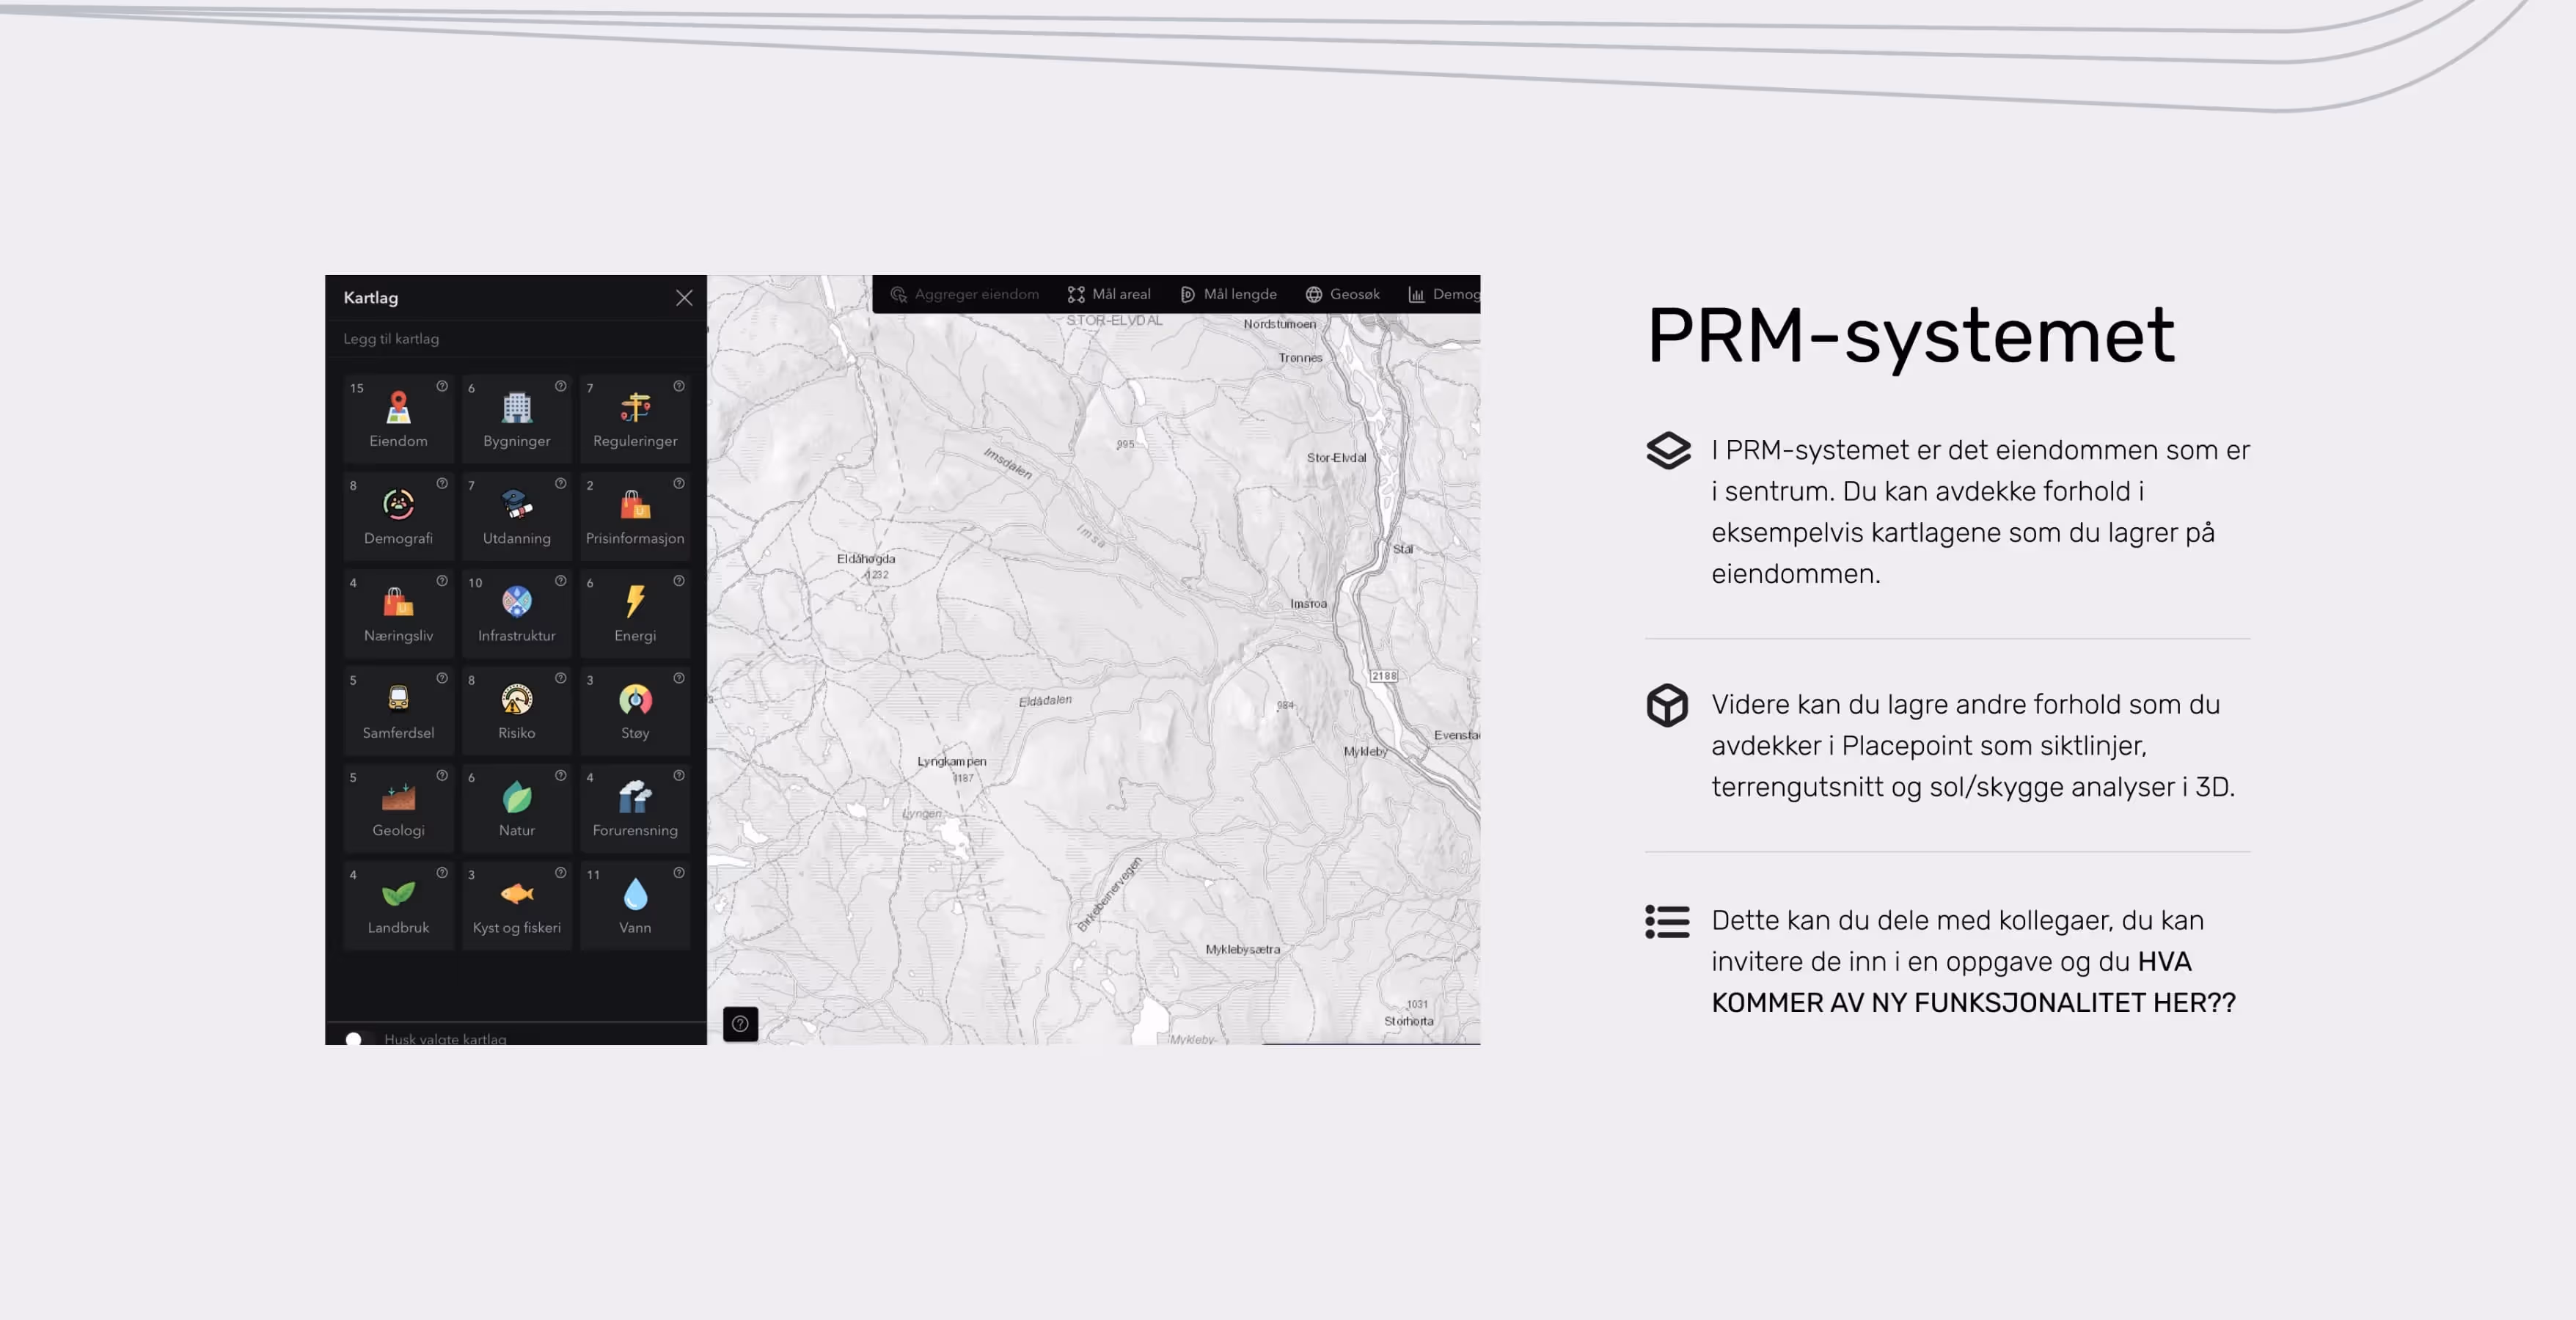Click the Stor-Elvdal label on map
Screen dimensions: 2576x1320
tap(1336, 458)
